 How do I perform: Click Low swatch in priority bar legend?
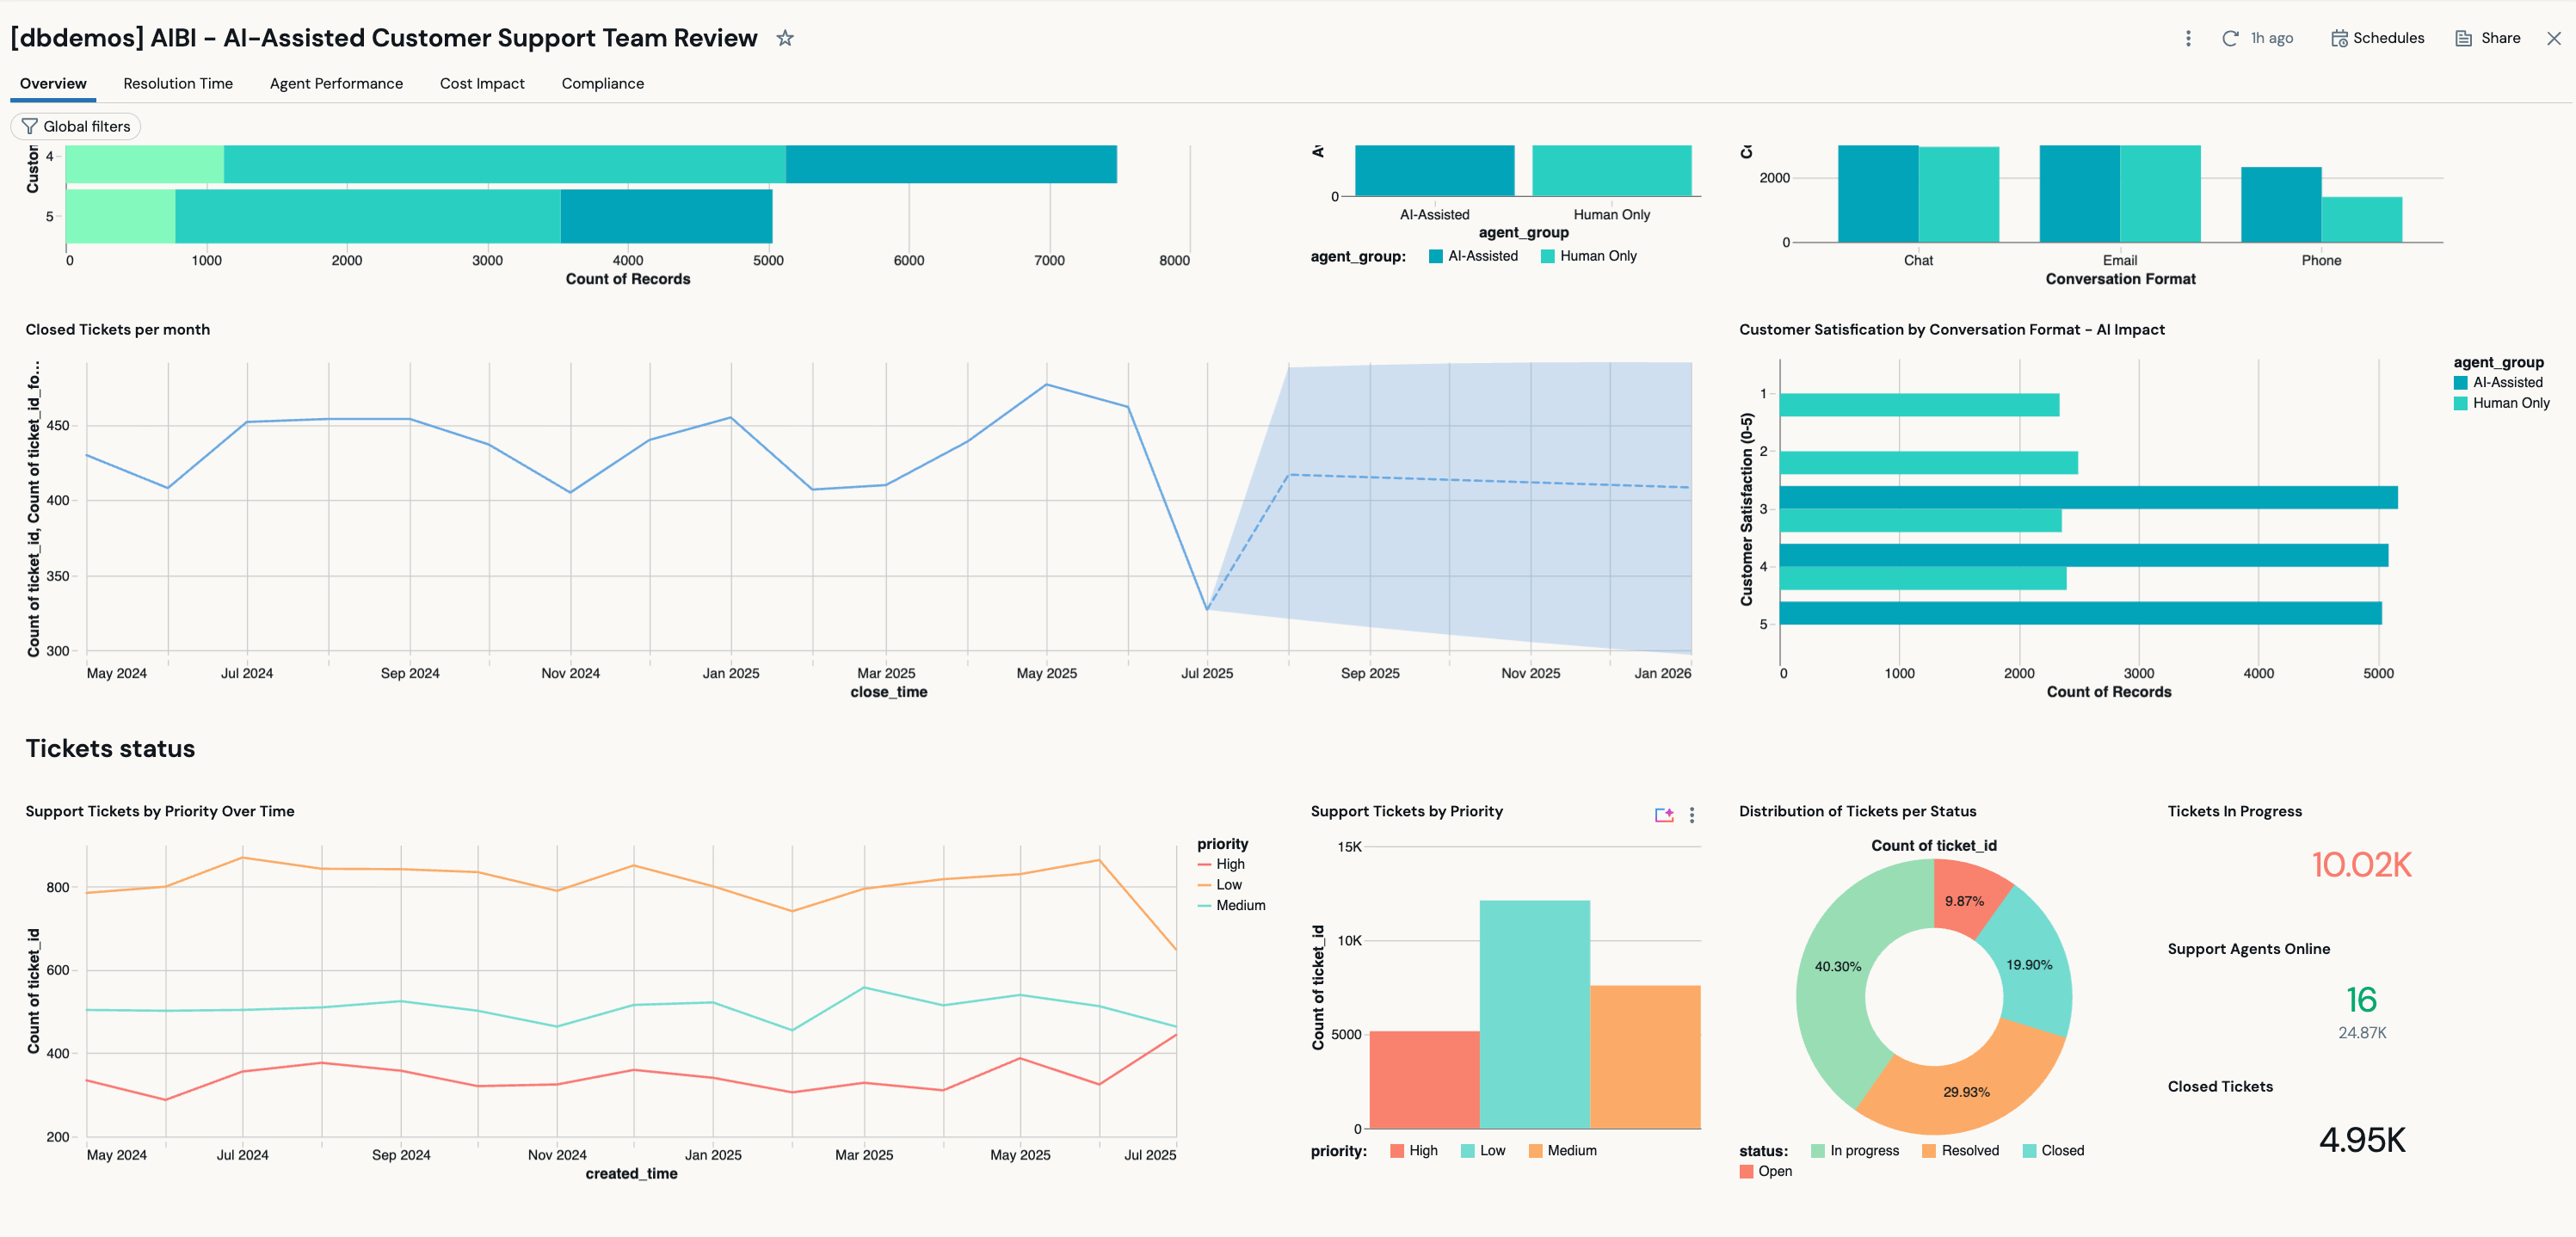click(1468, 1151)
